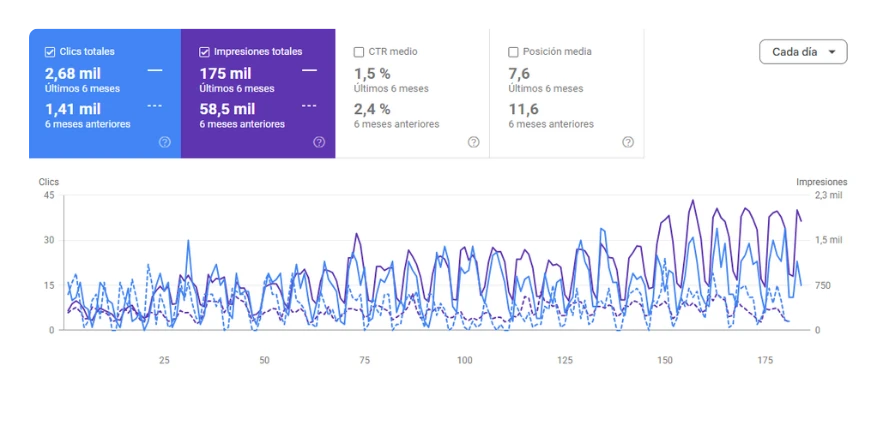Click day 50 on the x-axis
The width and height of the screenshot is (892, 438).
click(x=264, y=360)
